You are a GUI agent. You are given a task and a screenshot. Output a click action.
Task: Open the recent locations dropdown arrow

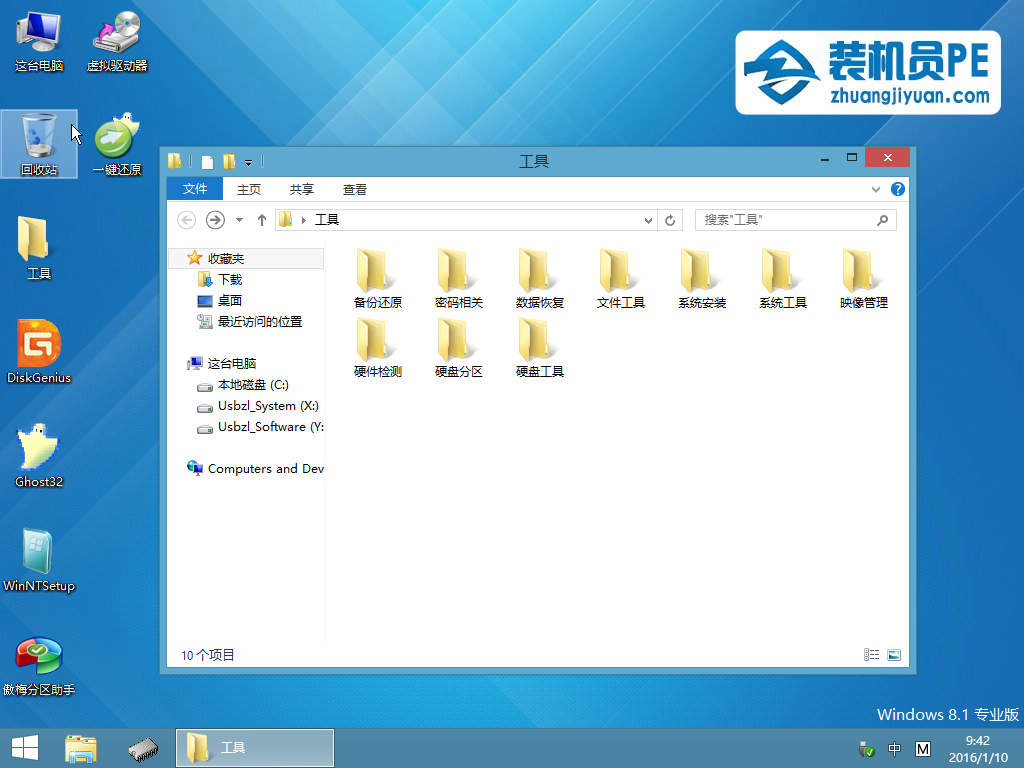[240, 220]
